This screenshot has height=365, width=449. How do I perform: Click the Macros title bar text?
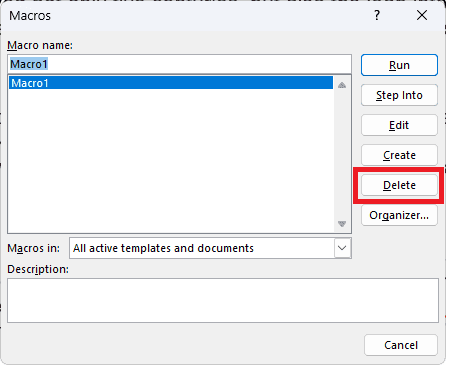point(30,16)
